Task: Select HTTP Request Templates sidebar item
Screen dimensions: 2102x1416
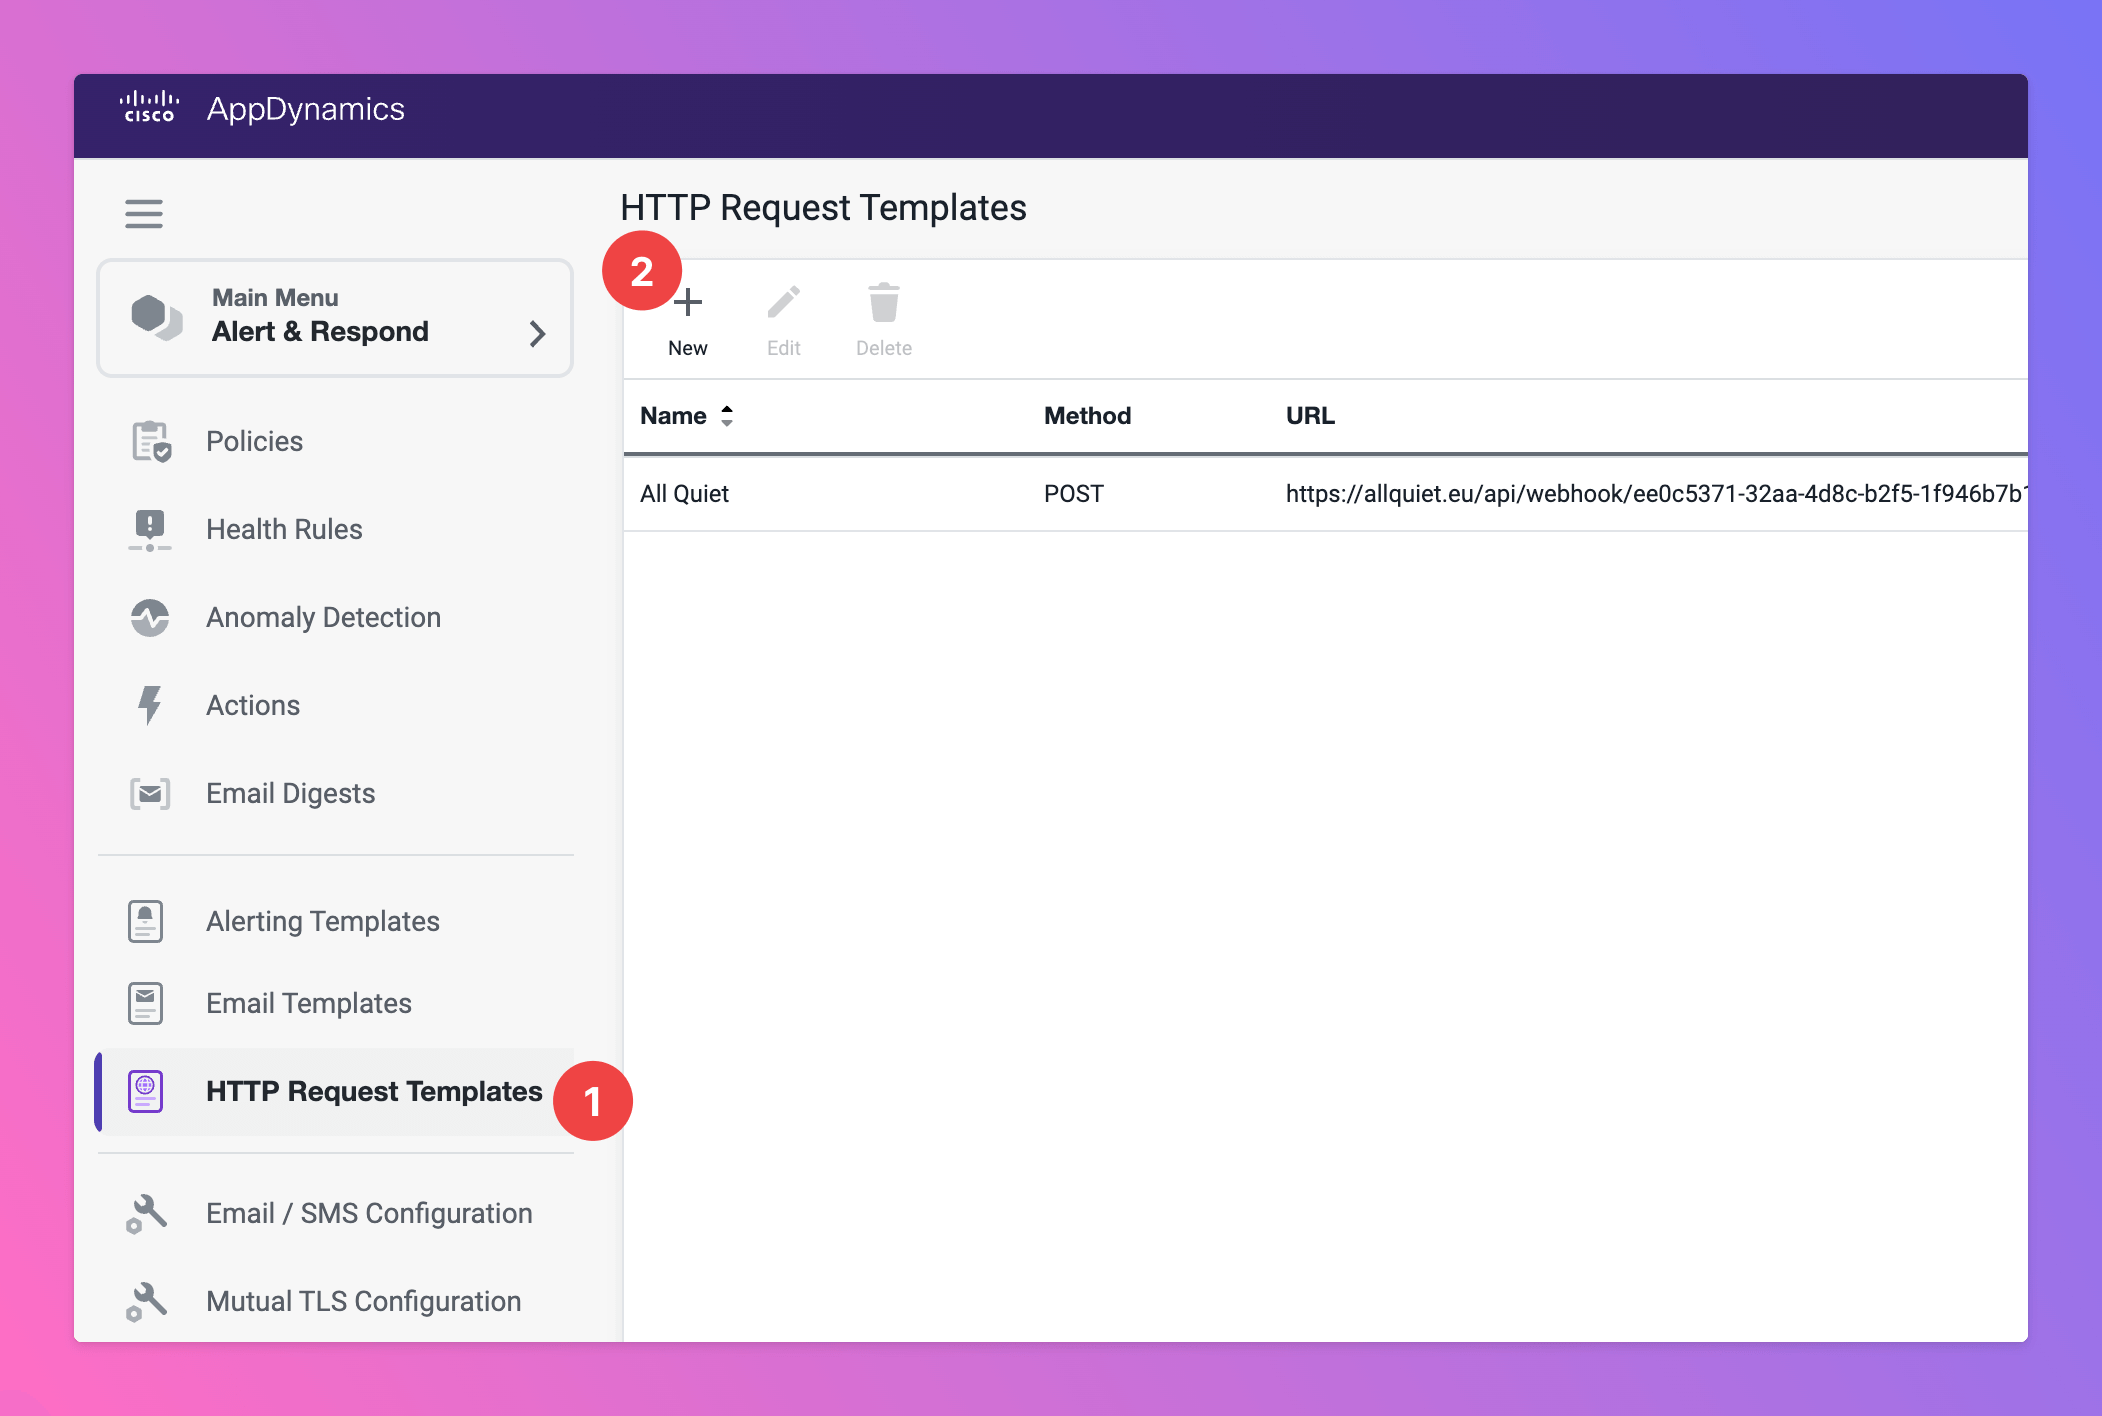Action: pos(373,1091)
